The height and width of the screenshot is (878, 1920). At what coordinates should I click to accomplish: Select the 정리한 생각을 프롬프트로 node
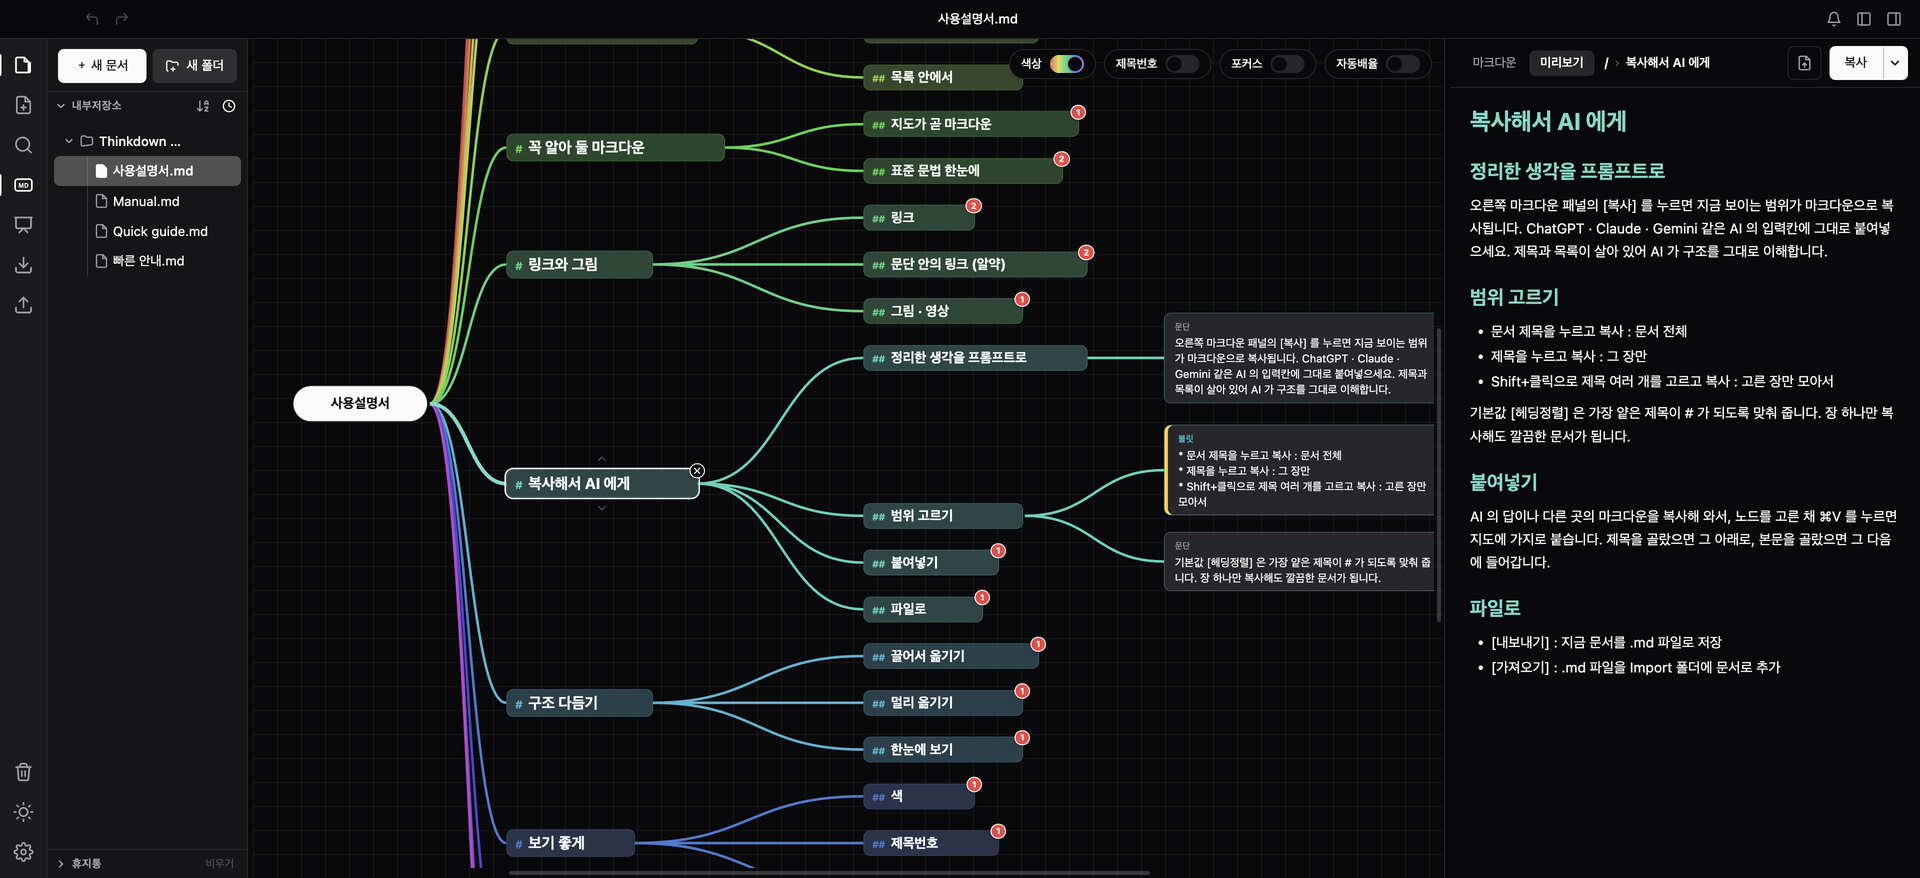[x=975, y=358]
